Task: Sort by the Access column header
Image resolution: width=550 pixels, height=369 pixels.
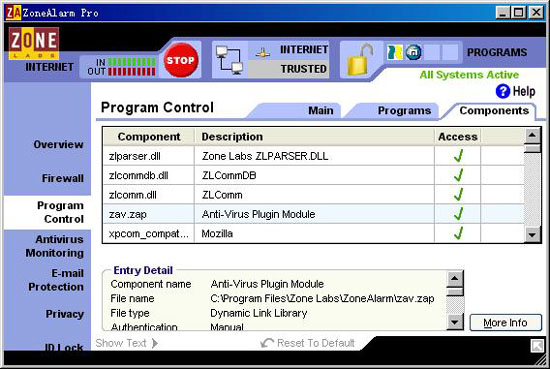Action: click(x=457, y=136)
